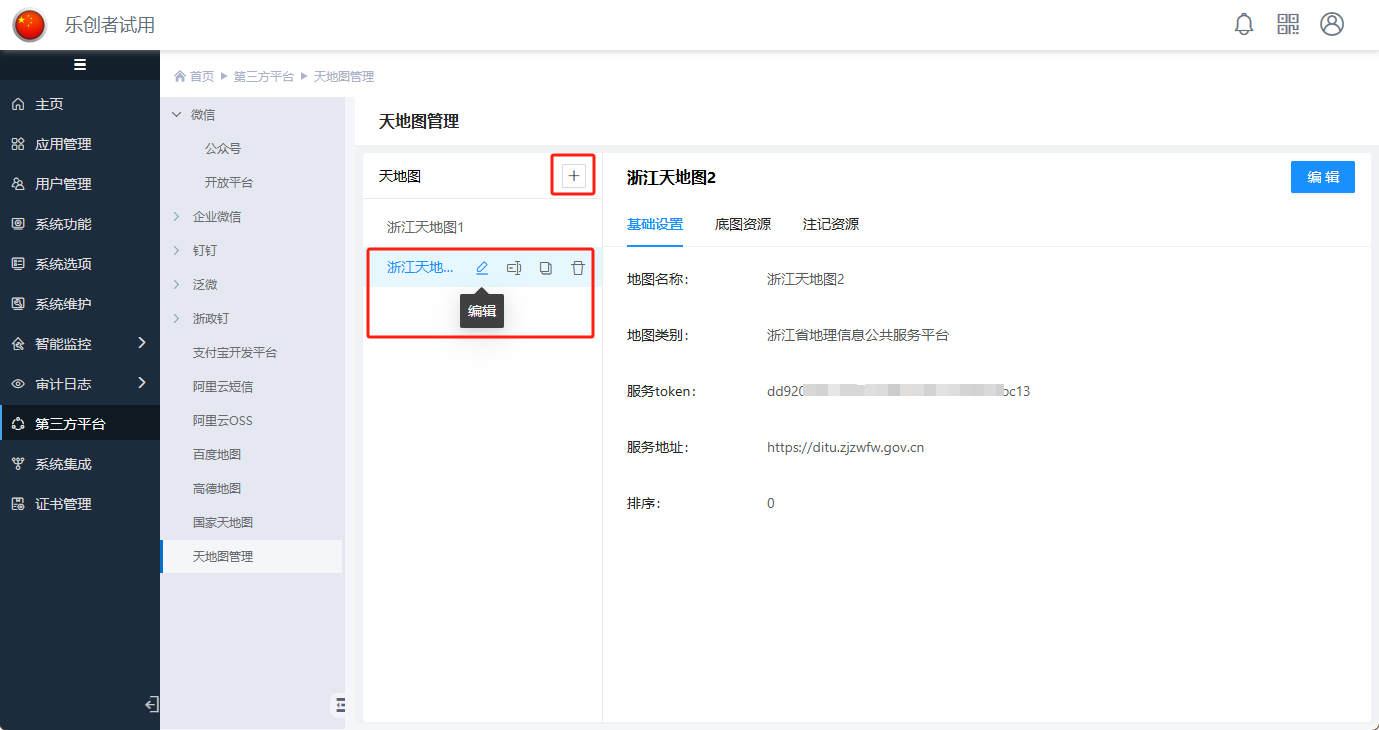
Task: Expand the 企业微信 tree group
Action: tap(177, 217)
